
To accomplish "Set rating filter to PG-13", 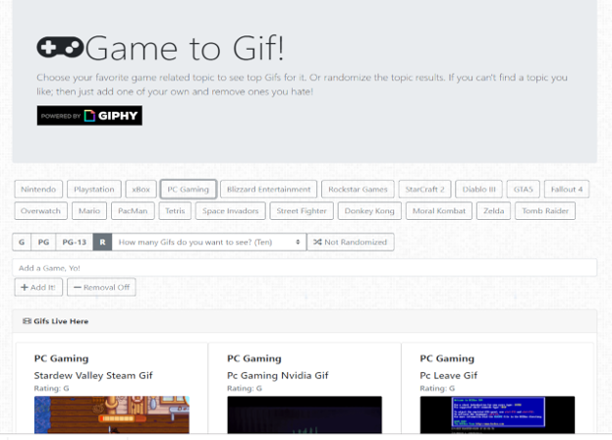I will [x=74, y=242].
